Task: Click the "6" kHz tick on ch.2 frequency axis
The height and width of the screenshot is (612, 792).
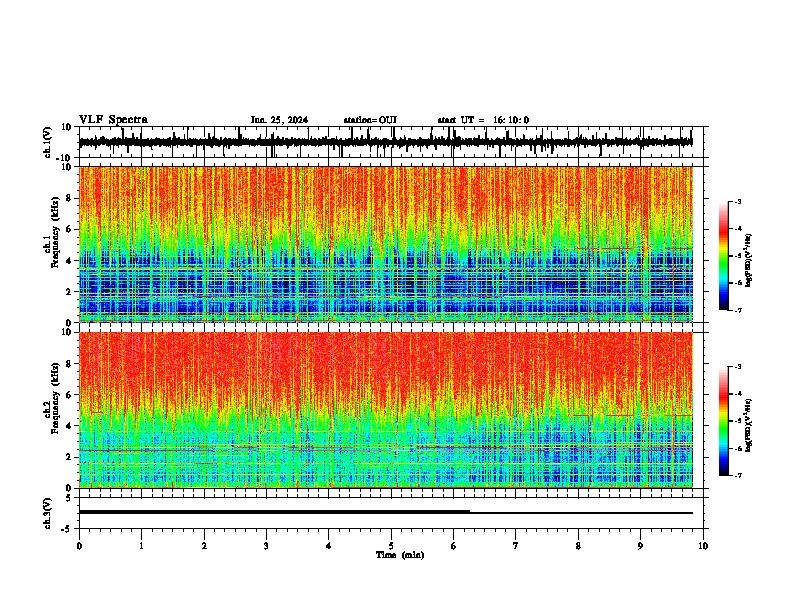Action: 69,395
